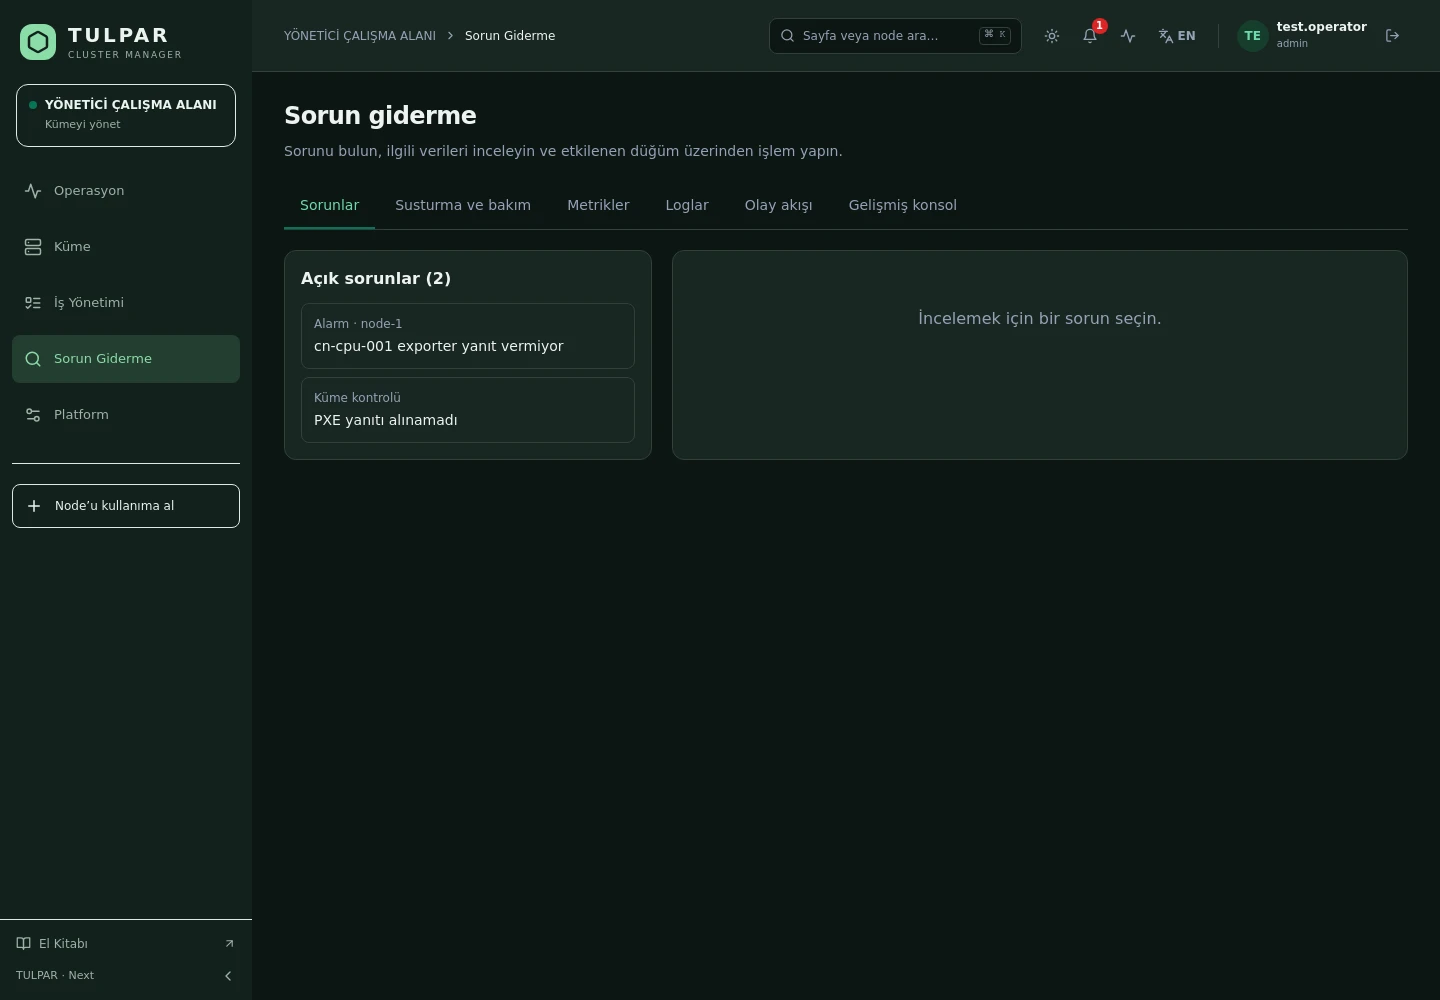Open the Metrikler tab

[598, 205]
